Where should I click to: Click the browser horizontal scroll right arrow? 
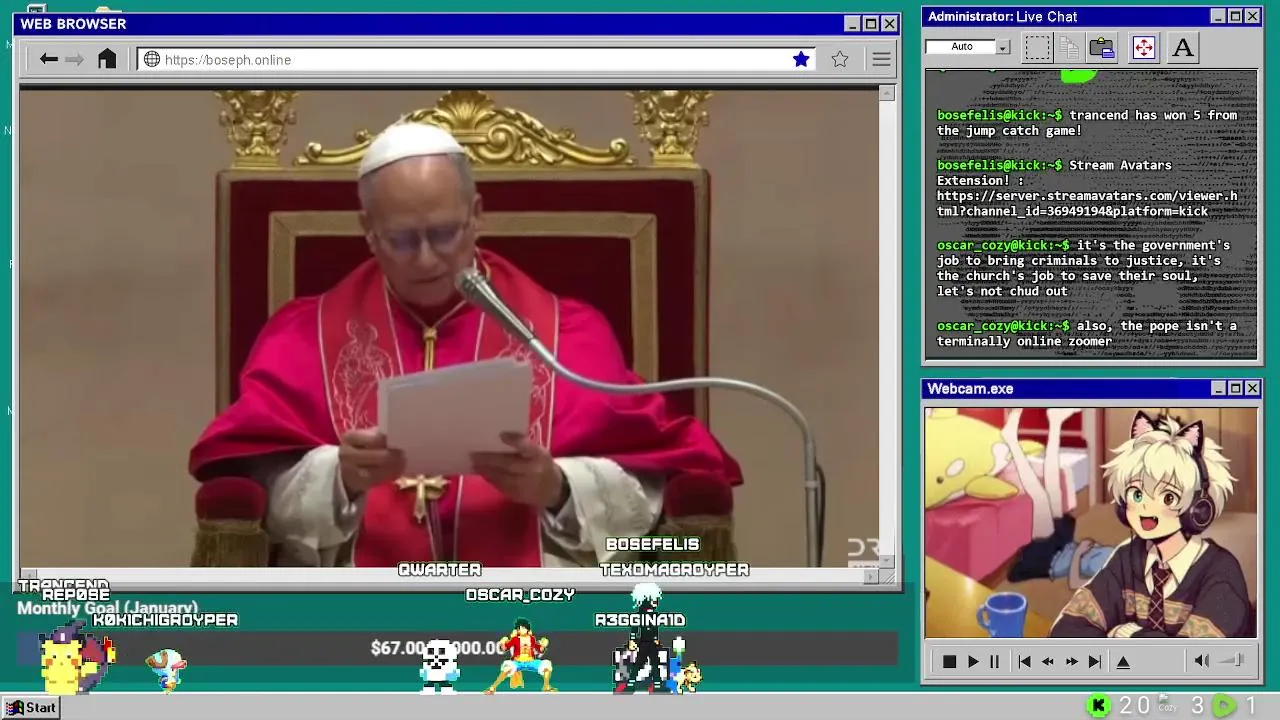pyautogui.click(x=871, y=576)
